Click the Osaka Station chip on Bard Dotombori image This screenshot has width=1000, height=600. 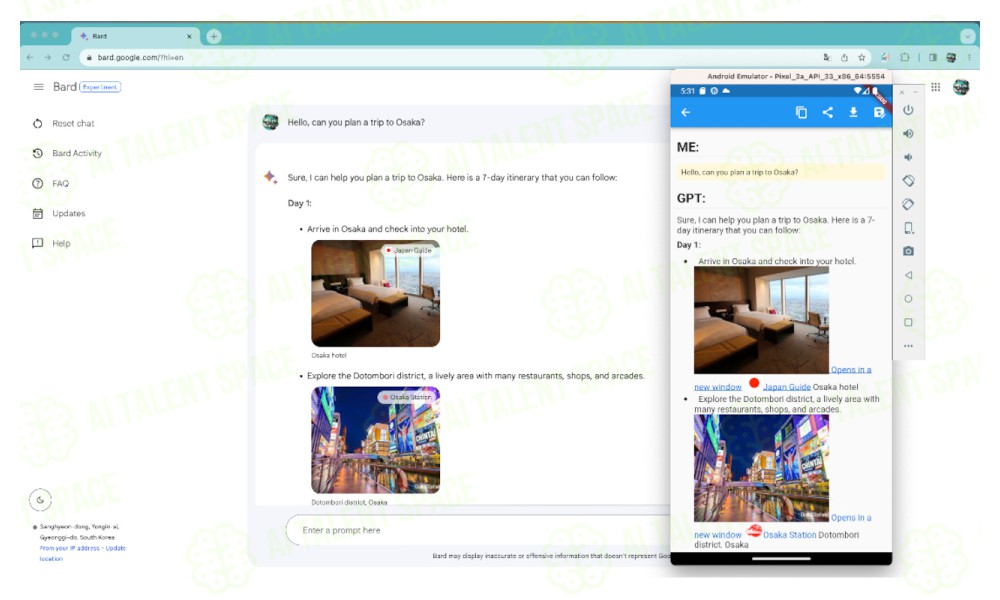point(407,397)
